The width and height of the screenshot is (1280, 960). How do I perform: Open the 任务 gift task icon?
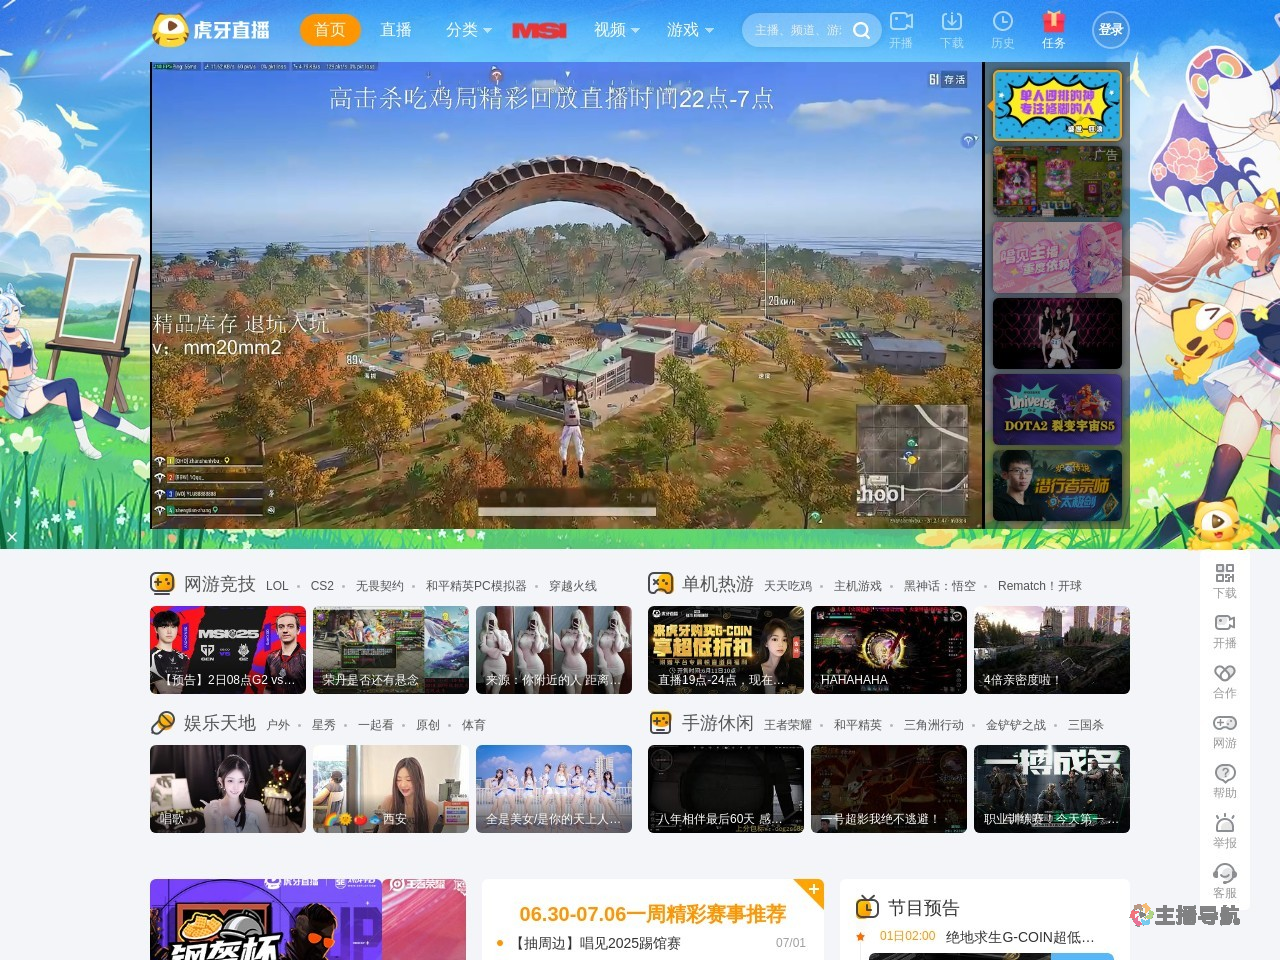click(1054, 21)
